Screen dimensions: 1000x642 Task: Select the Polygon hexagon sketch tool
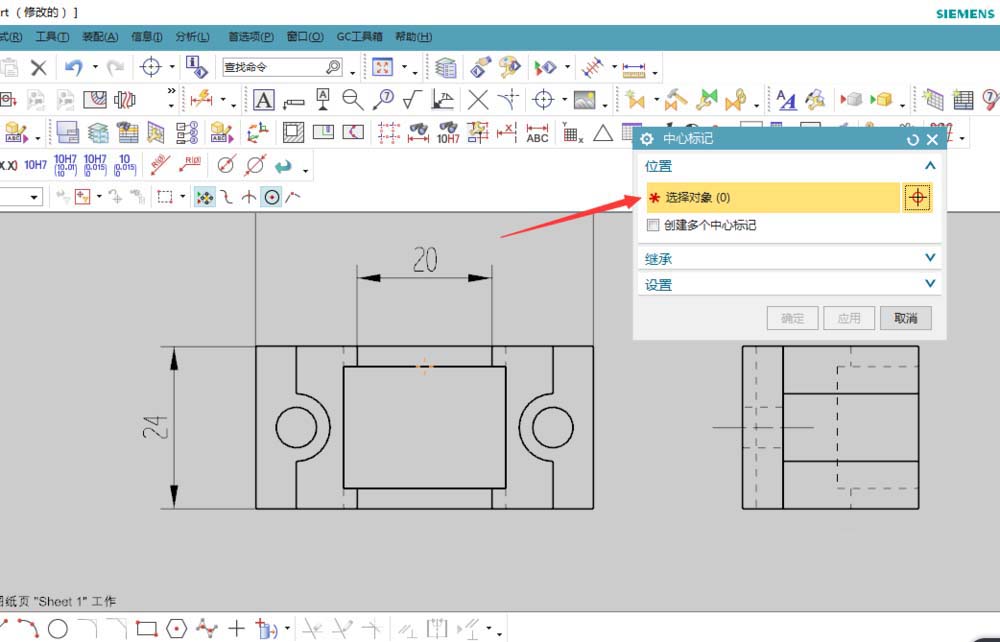176,629
